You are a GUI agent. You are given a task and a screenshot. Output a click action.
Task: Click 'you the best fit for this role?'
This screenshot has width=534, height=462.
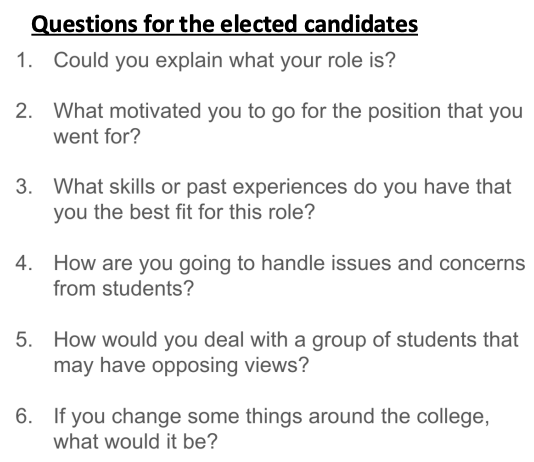184,212
